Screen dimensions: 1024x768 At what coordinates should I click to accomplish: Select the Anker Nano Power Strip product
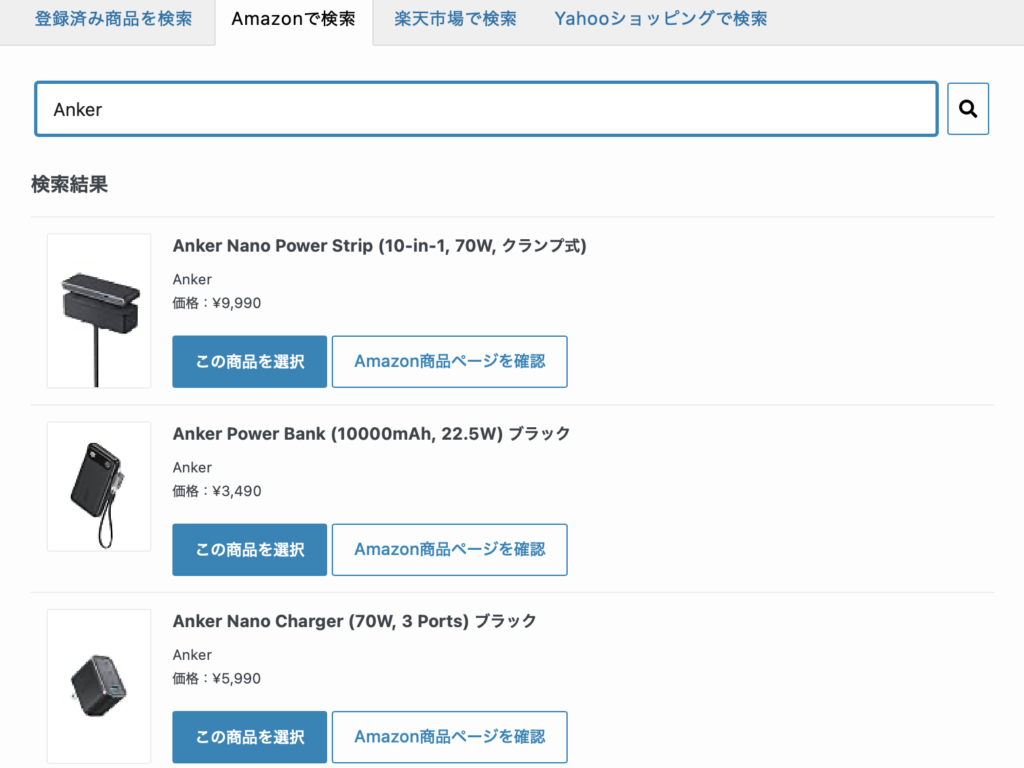249,362
